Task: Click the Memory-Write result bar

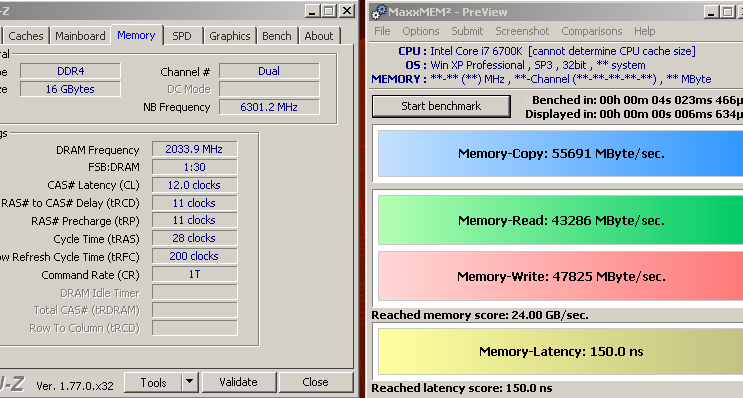Action: [561, 276]
